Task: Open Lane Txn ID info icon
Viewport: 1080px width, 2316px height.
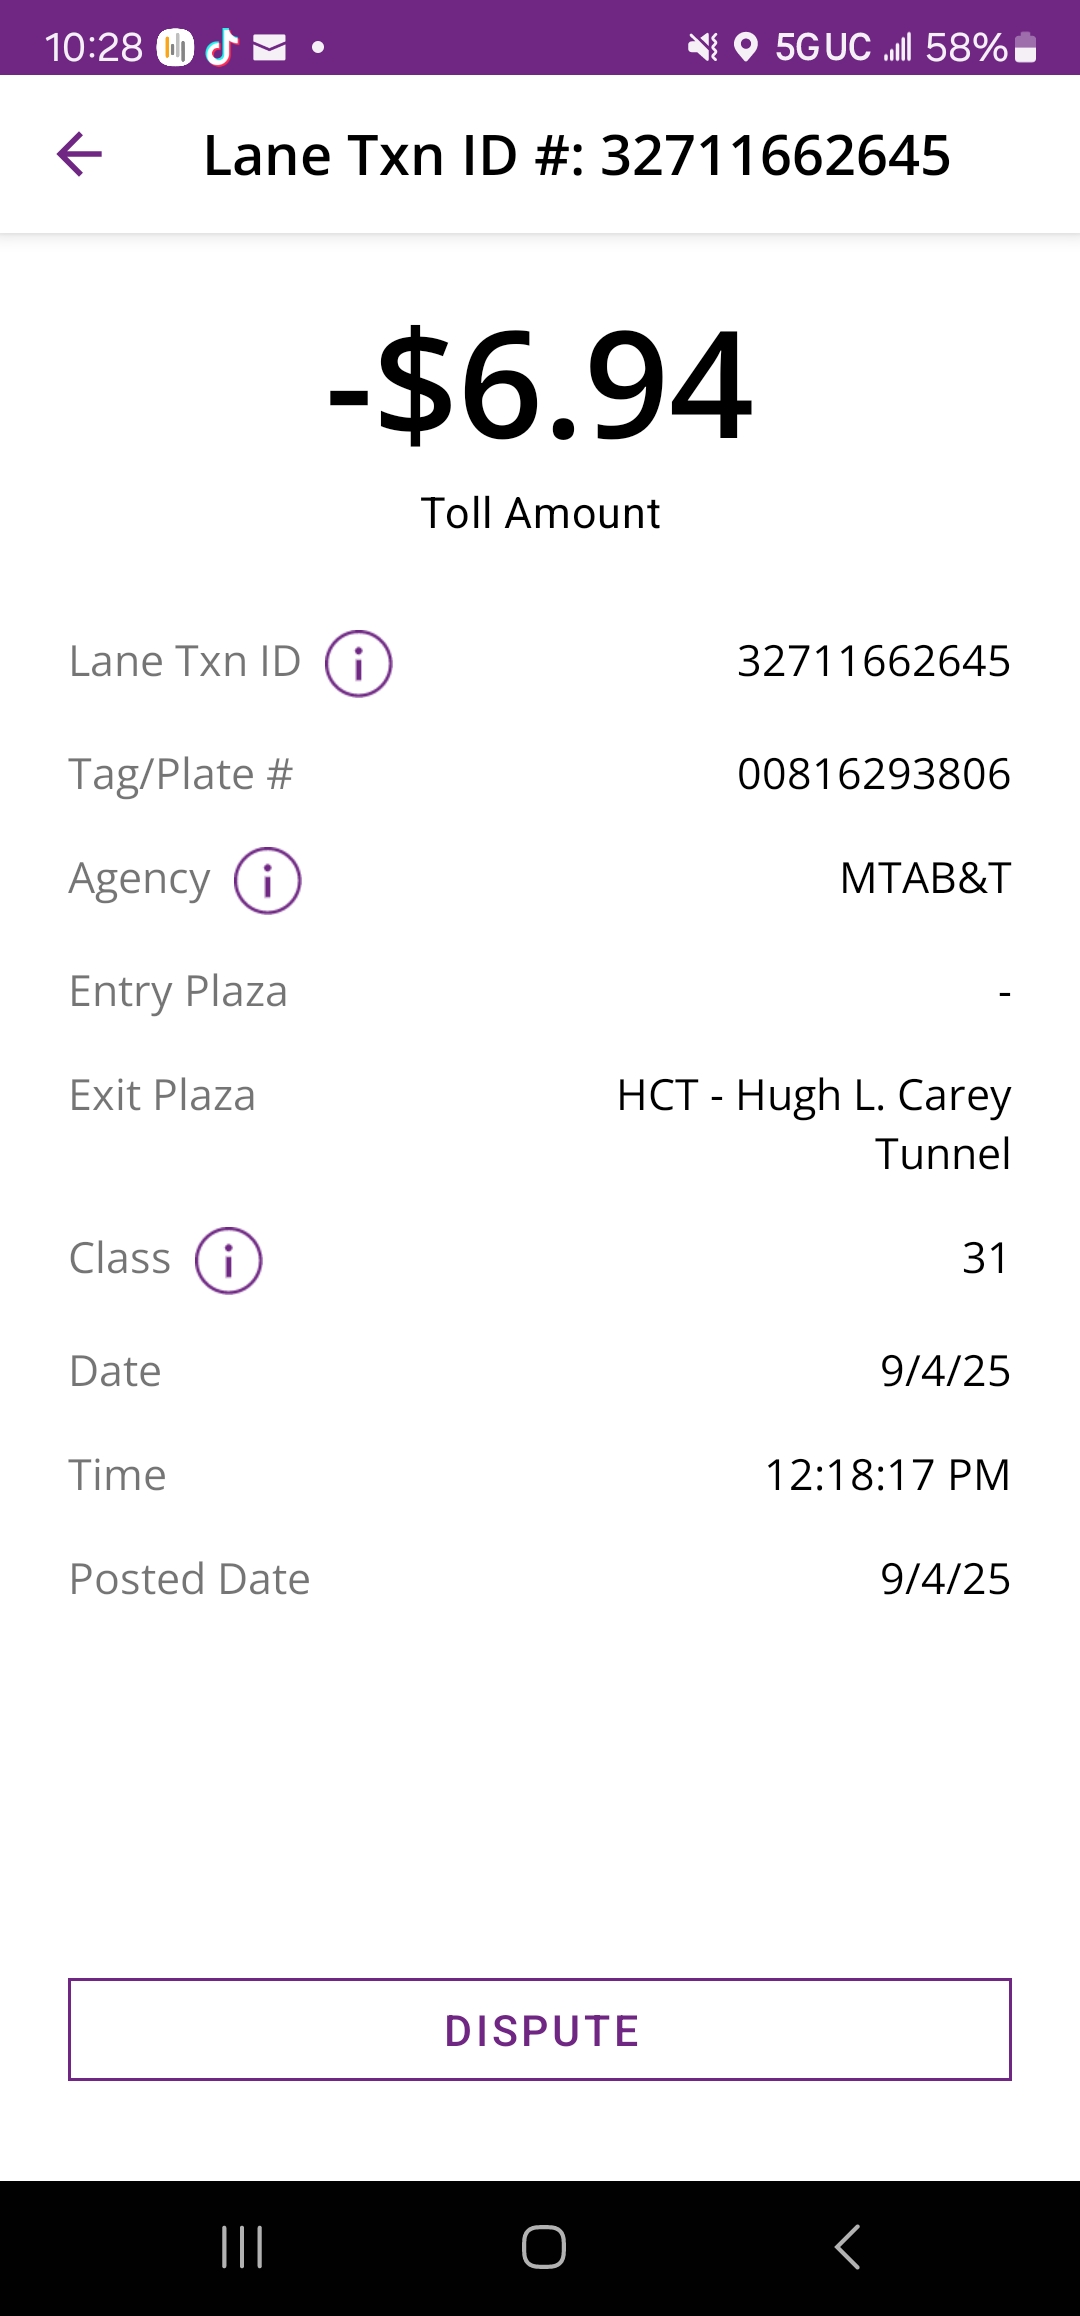Action: [358, 663]
